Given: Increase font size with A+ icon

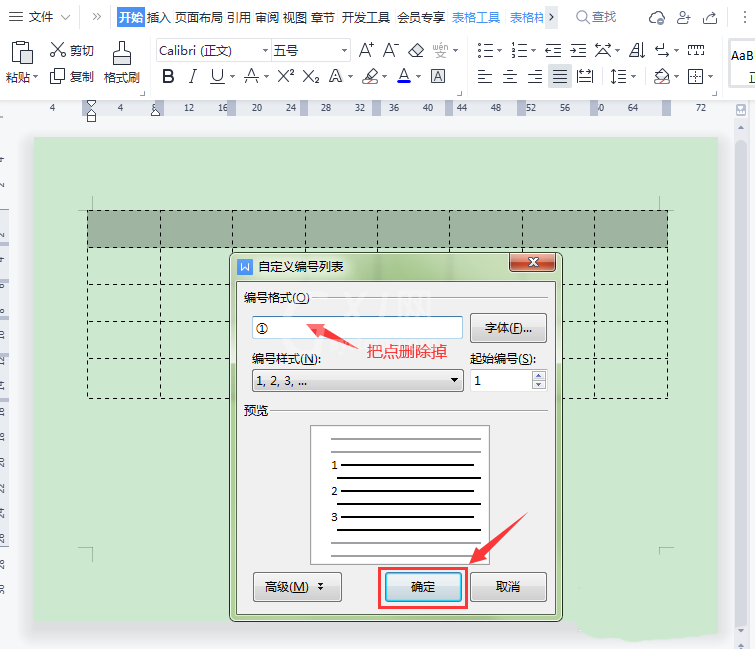Looking at the screenshot, I should [366, 50].
